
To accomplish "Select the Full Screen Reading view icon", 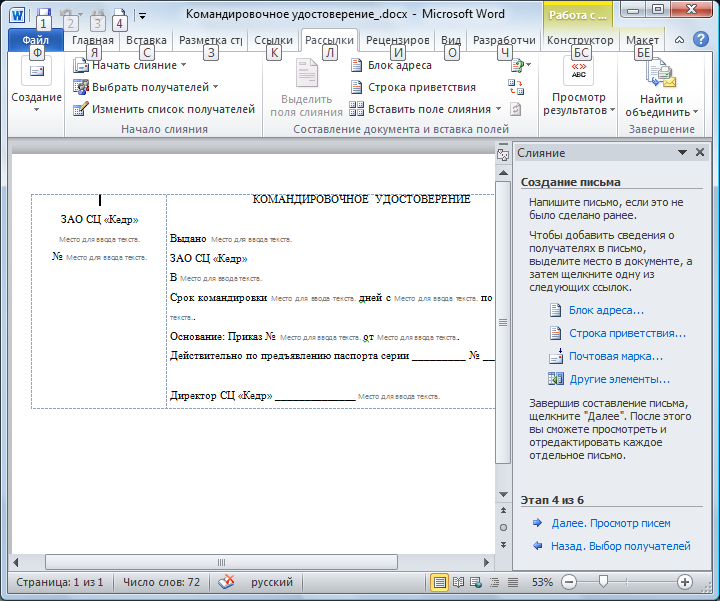I will point(458,582).
